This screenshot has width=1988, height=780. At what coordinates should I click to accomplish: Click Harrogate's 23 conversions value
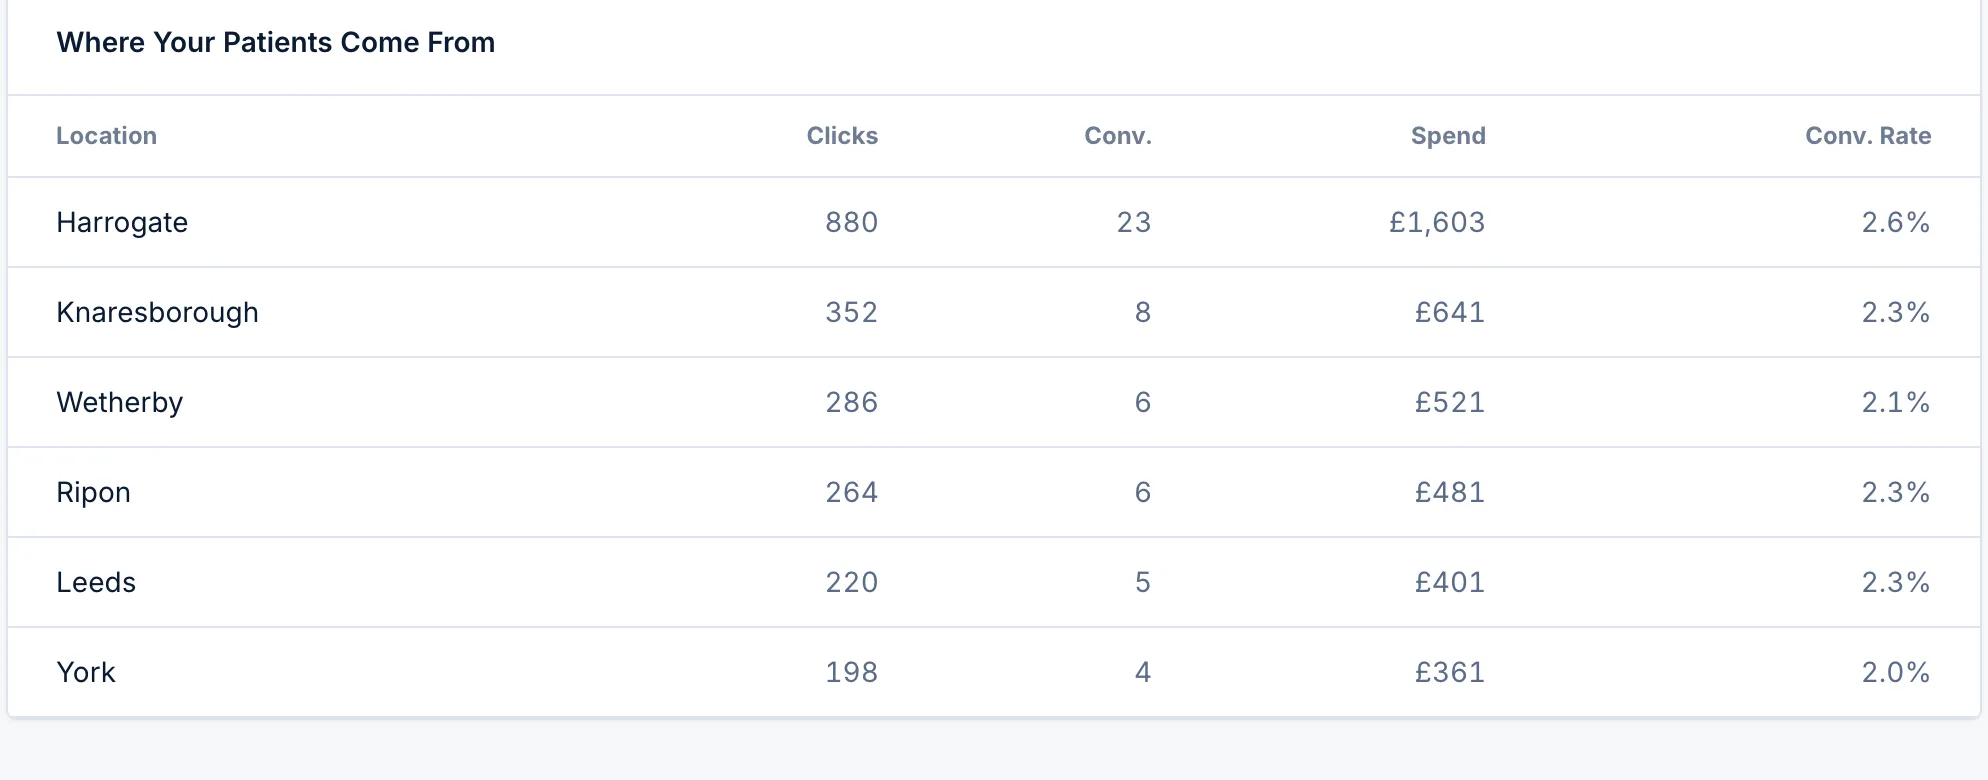pos(1134,222)
